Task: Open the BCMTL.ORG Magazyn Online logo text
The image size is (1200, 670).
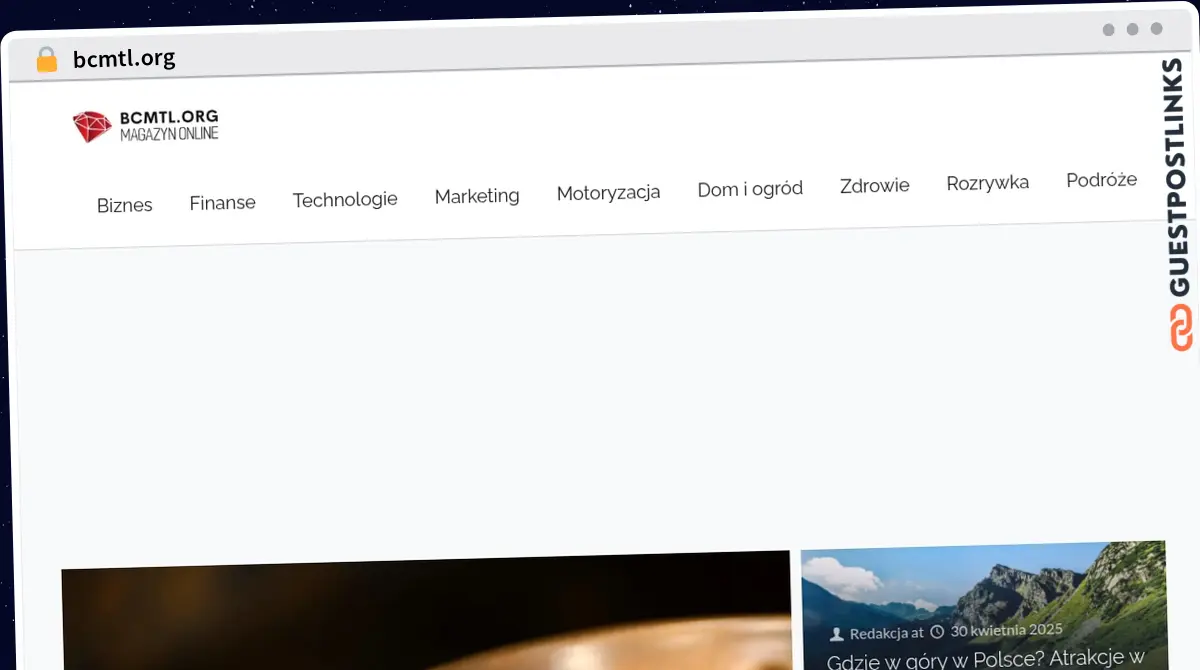Action: (169, 125)
